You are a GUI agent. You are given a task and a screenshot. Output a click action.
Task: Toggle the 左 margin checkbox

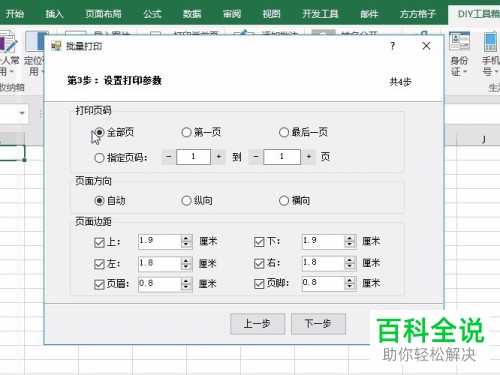pyautogui.click(x=99, y=264)
